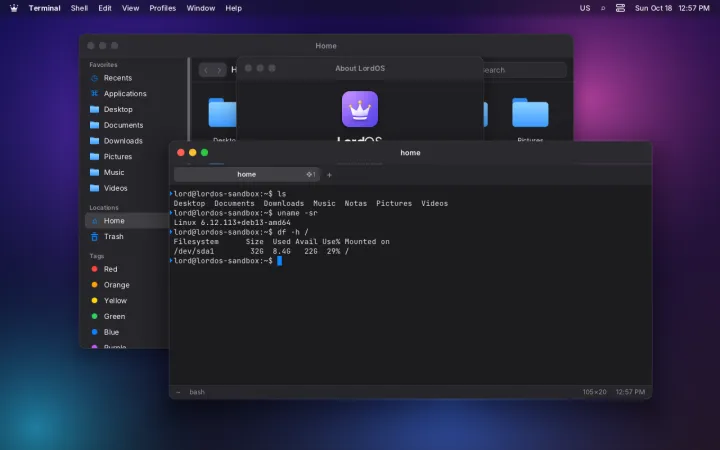Click the 105×20 terminal size indicator

[594, 392]
